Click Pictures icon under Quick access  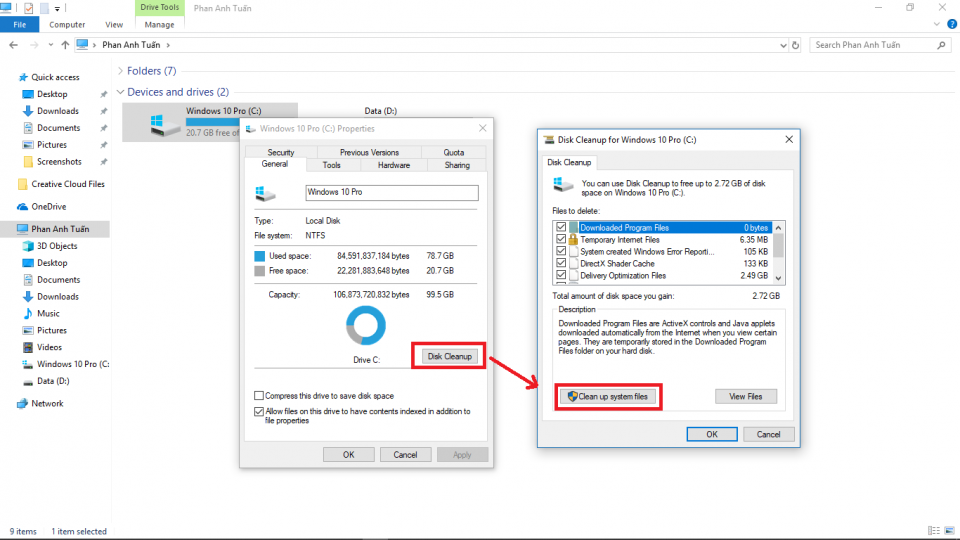click(x=28, y=145)
